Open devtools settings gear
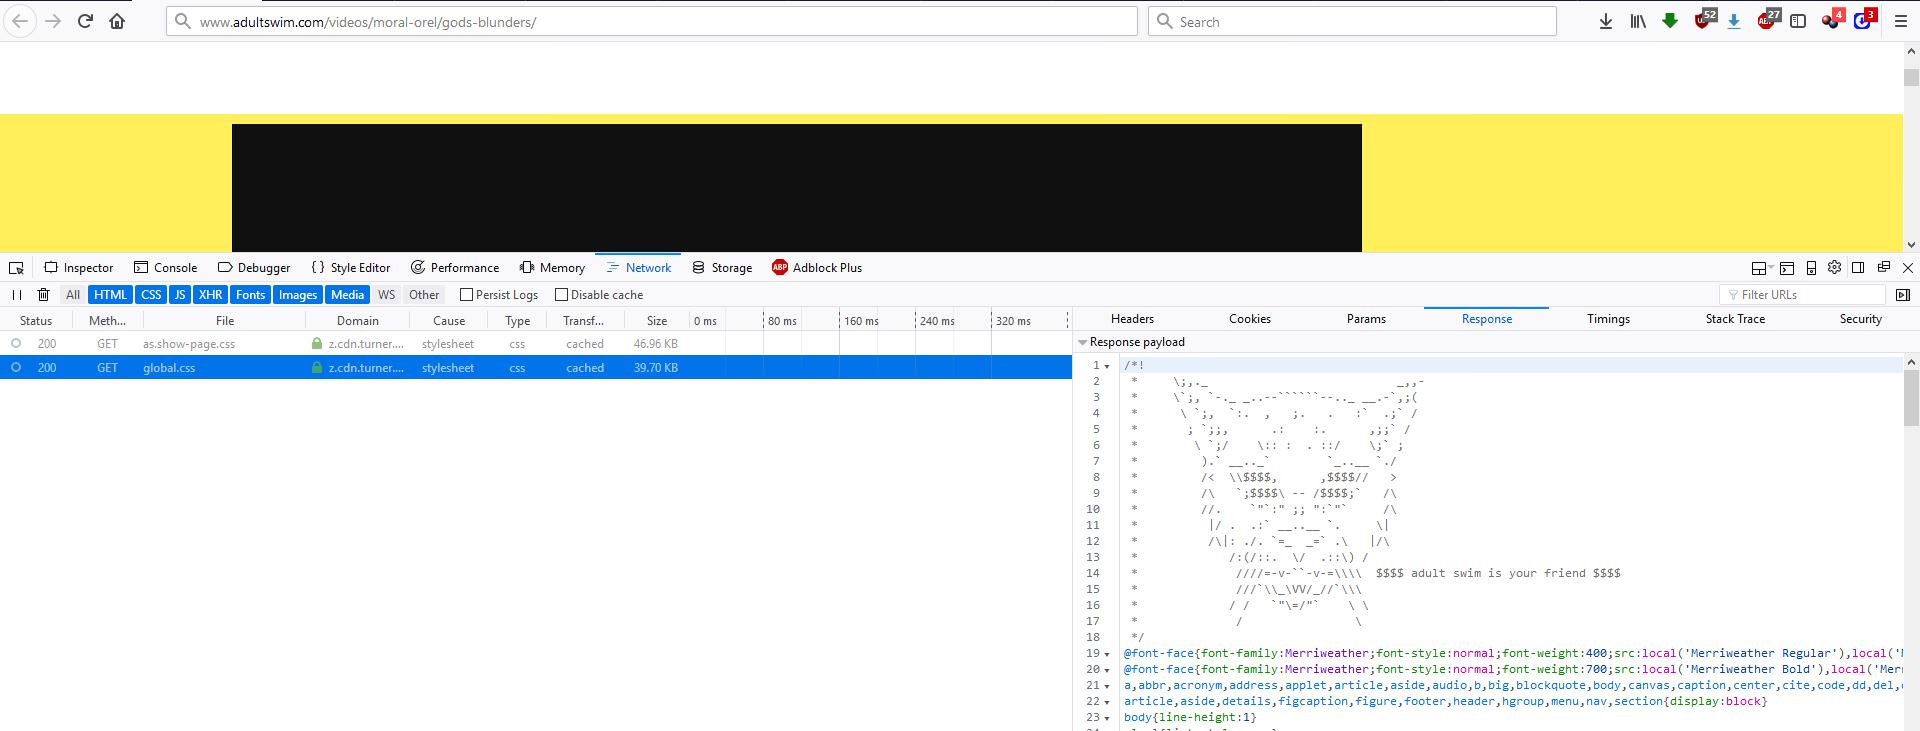 tap(1834, 268)
